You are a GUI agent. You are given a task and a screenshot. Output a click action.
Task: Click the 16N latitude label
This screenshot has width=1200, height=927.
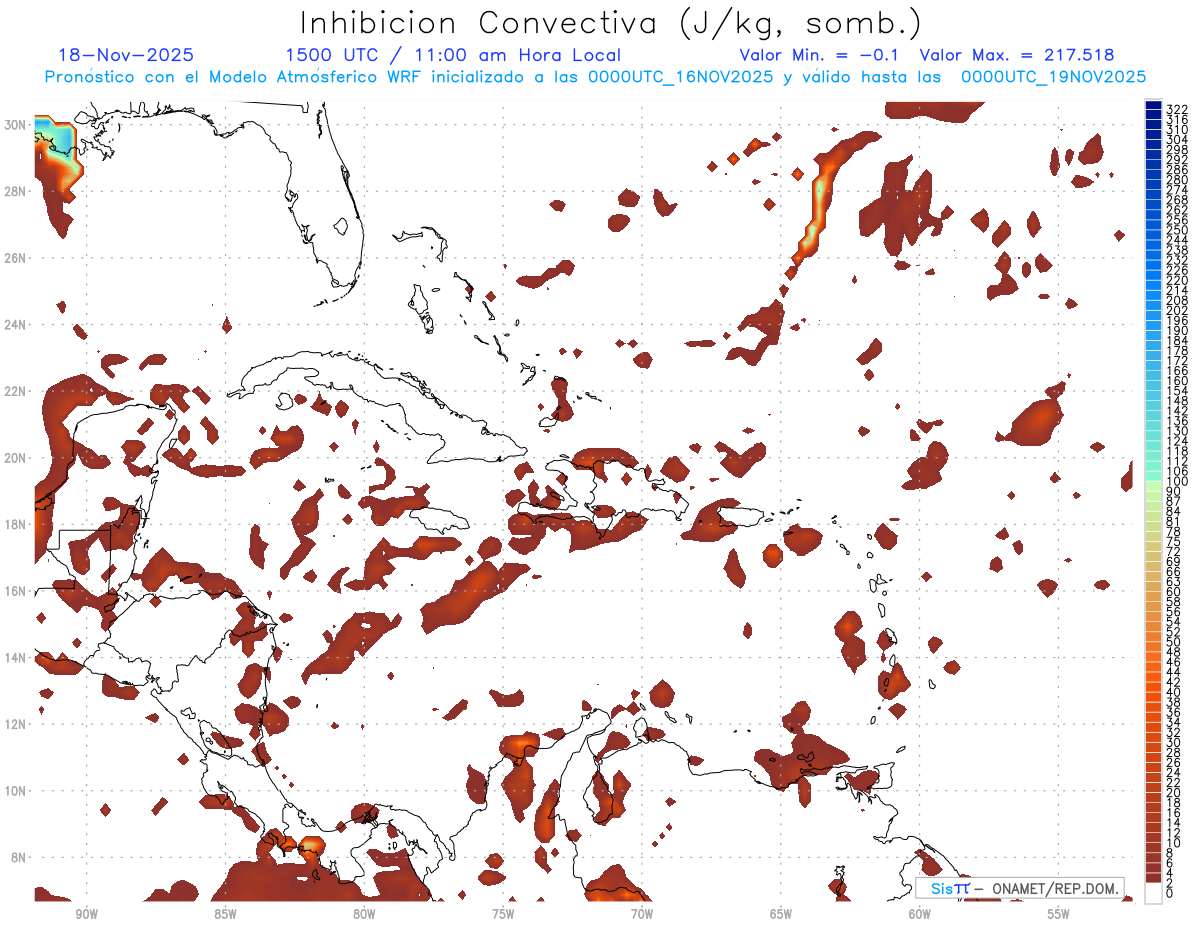tap(17, 591)
